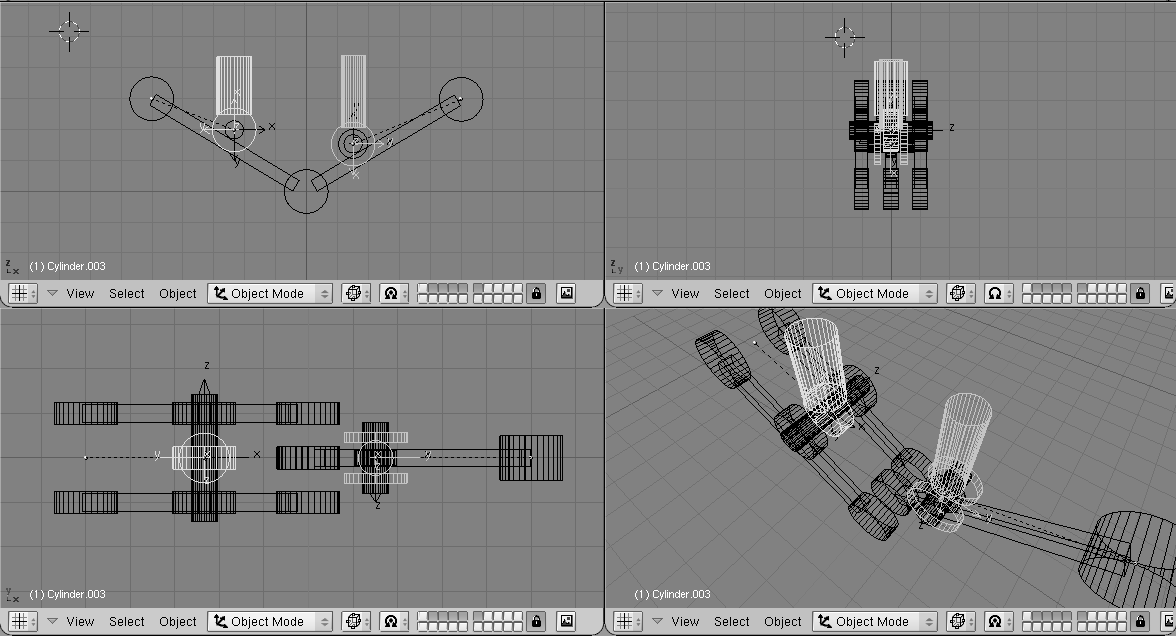
Task: Open the pivot point selector in the perspective view header
Action: pyautogui.click(x=999, y=621)
